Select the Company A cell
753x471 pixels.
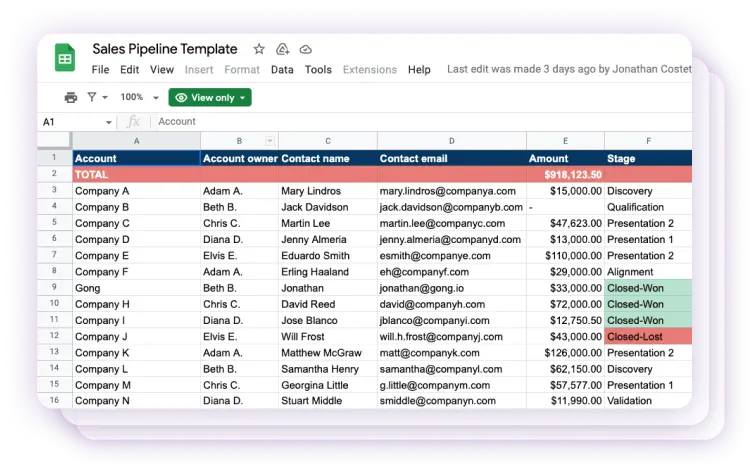click(136, 191)
